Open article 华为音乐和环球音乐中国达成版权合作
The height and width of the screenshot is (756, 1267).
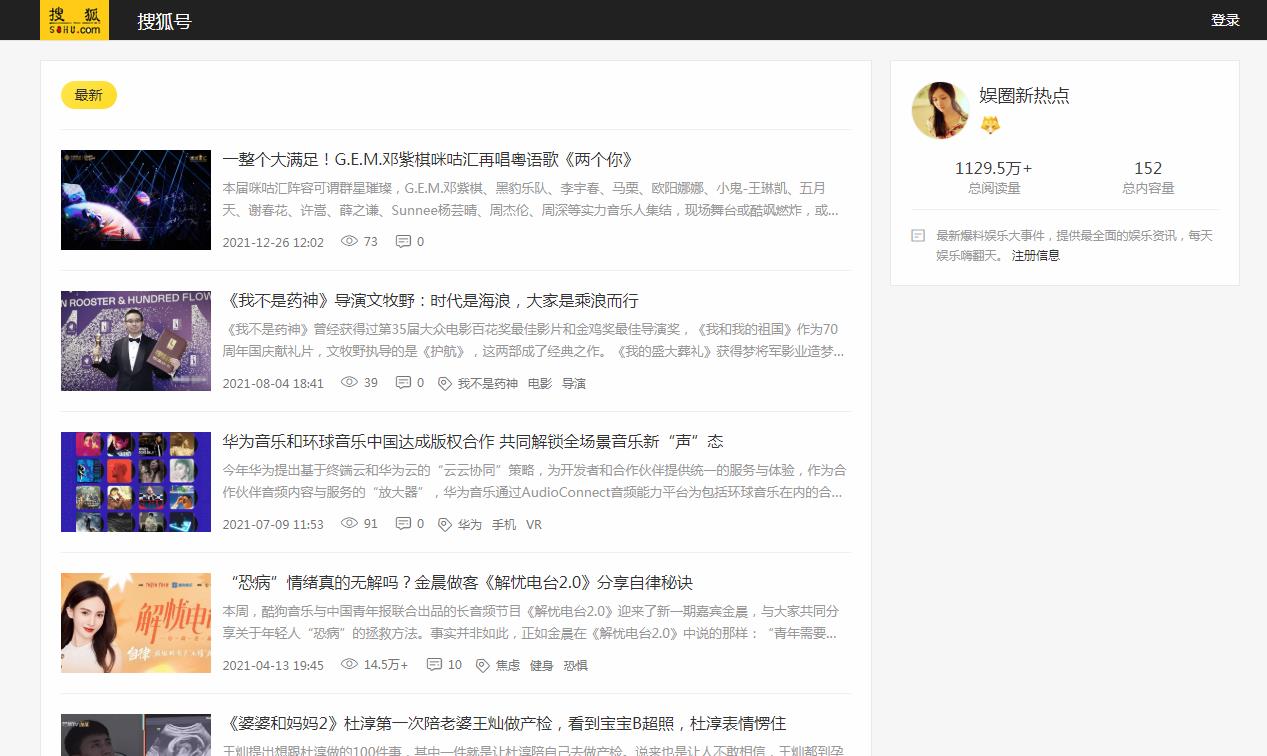click(473, 442)
